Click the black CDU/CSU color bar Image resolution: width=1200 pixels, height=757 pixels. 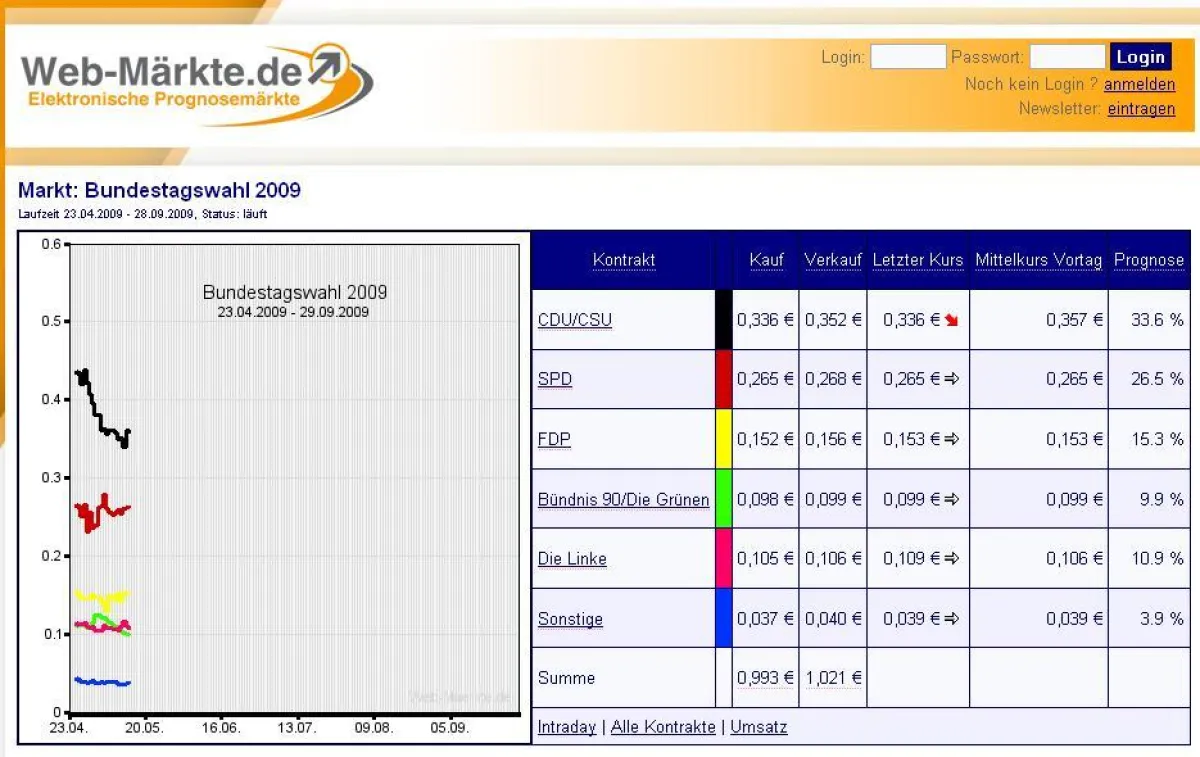pos(724,319)
